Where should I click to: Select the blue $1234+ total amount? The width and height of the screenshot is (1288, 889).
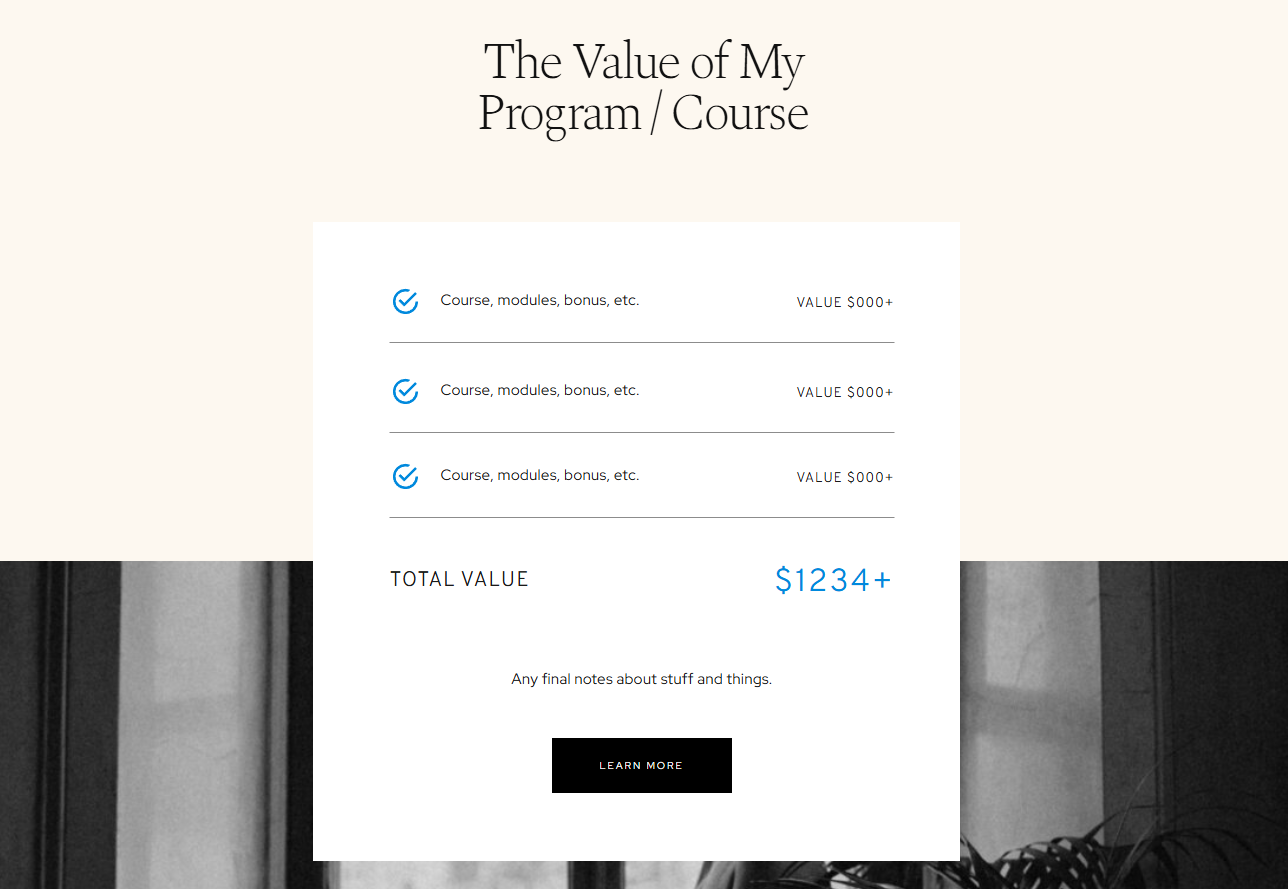click(x=833, y=580)
